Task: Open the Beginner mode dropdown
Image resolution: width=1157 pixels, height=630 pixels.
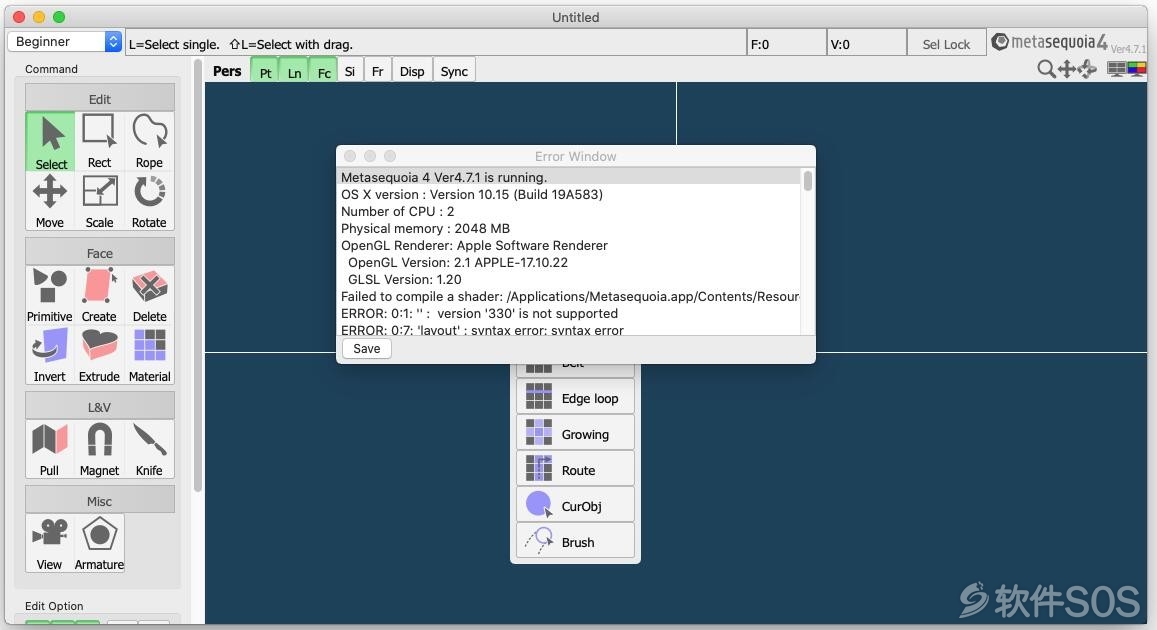Action: (64, 41)
